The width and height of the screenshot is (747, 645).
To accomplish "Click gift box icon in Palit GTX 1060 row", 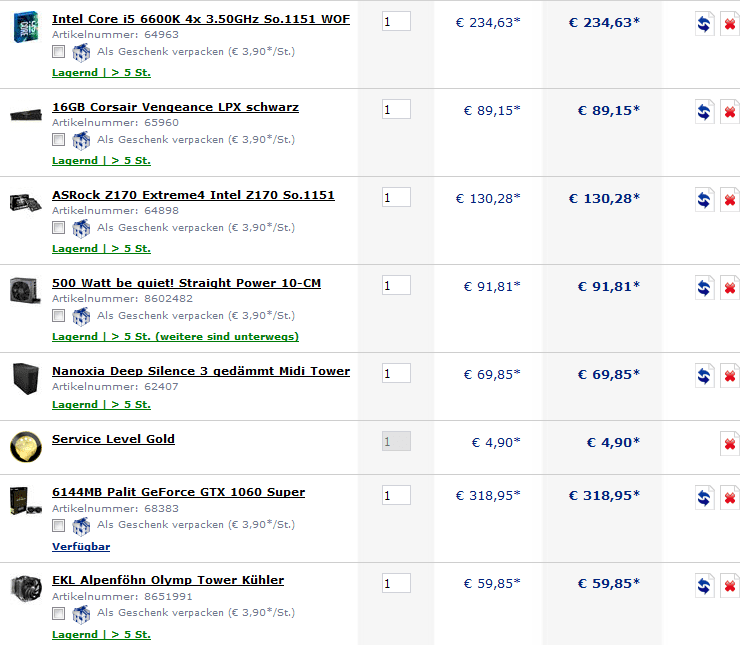I will 81,526.
